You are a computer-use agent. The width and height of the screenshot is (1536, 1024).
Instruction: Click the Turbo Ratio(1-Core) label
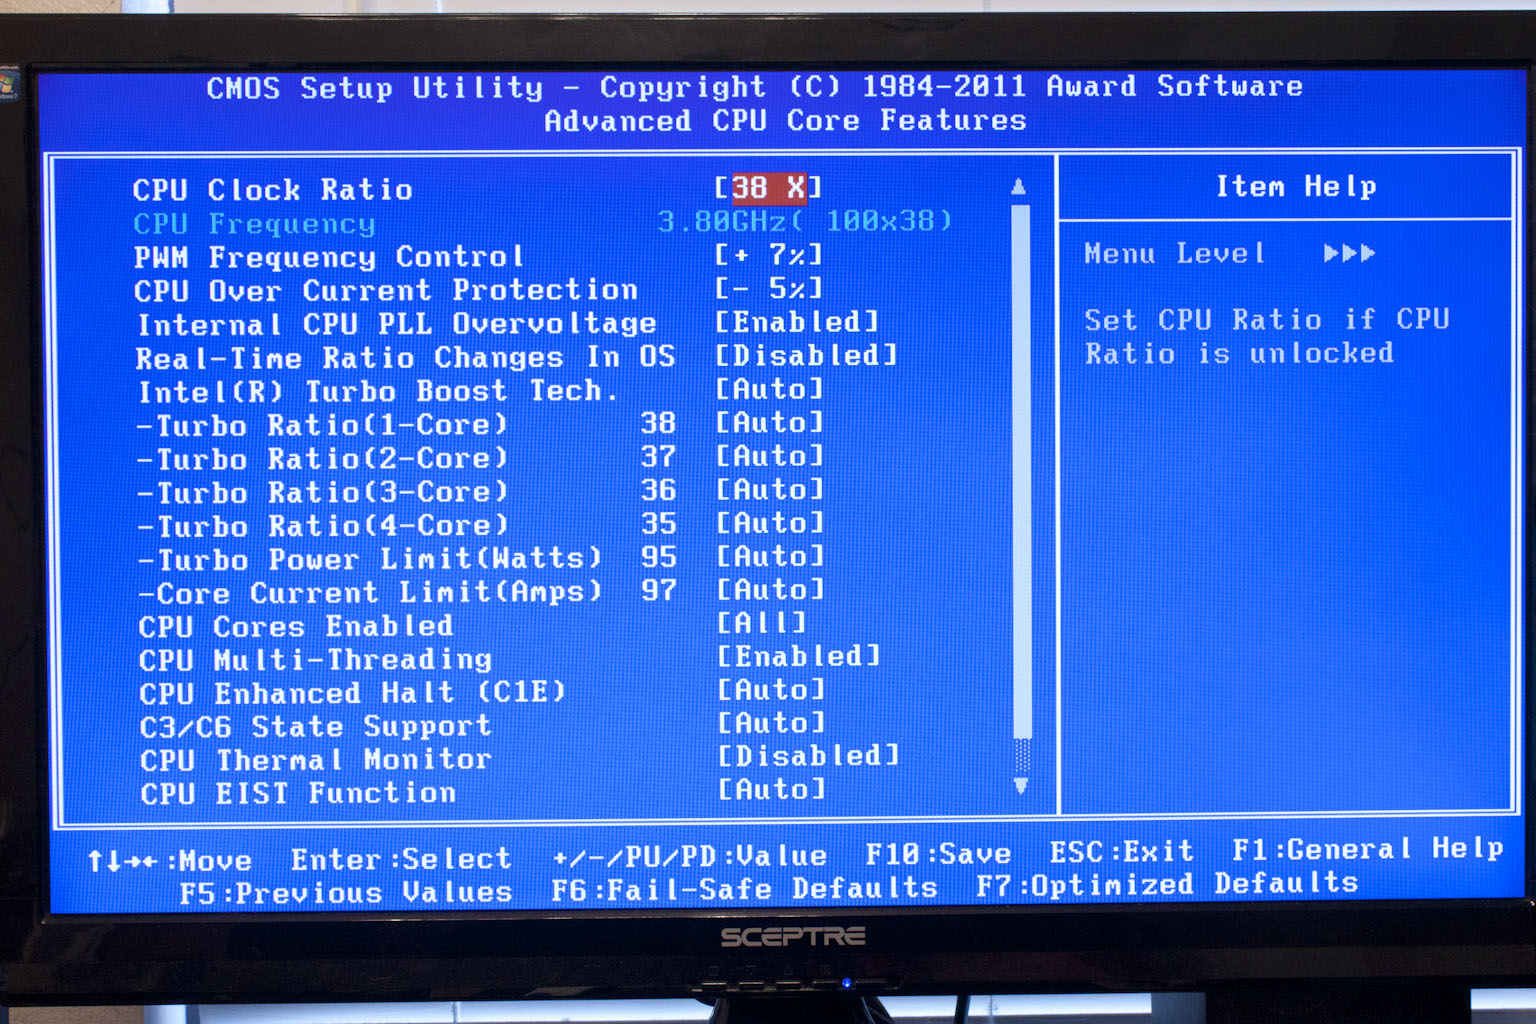[x=322, y=425]
